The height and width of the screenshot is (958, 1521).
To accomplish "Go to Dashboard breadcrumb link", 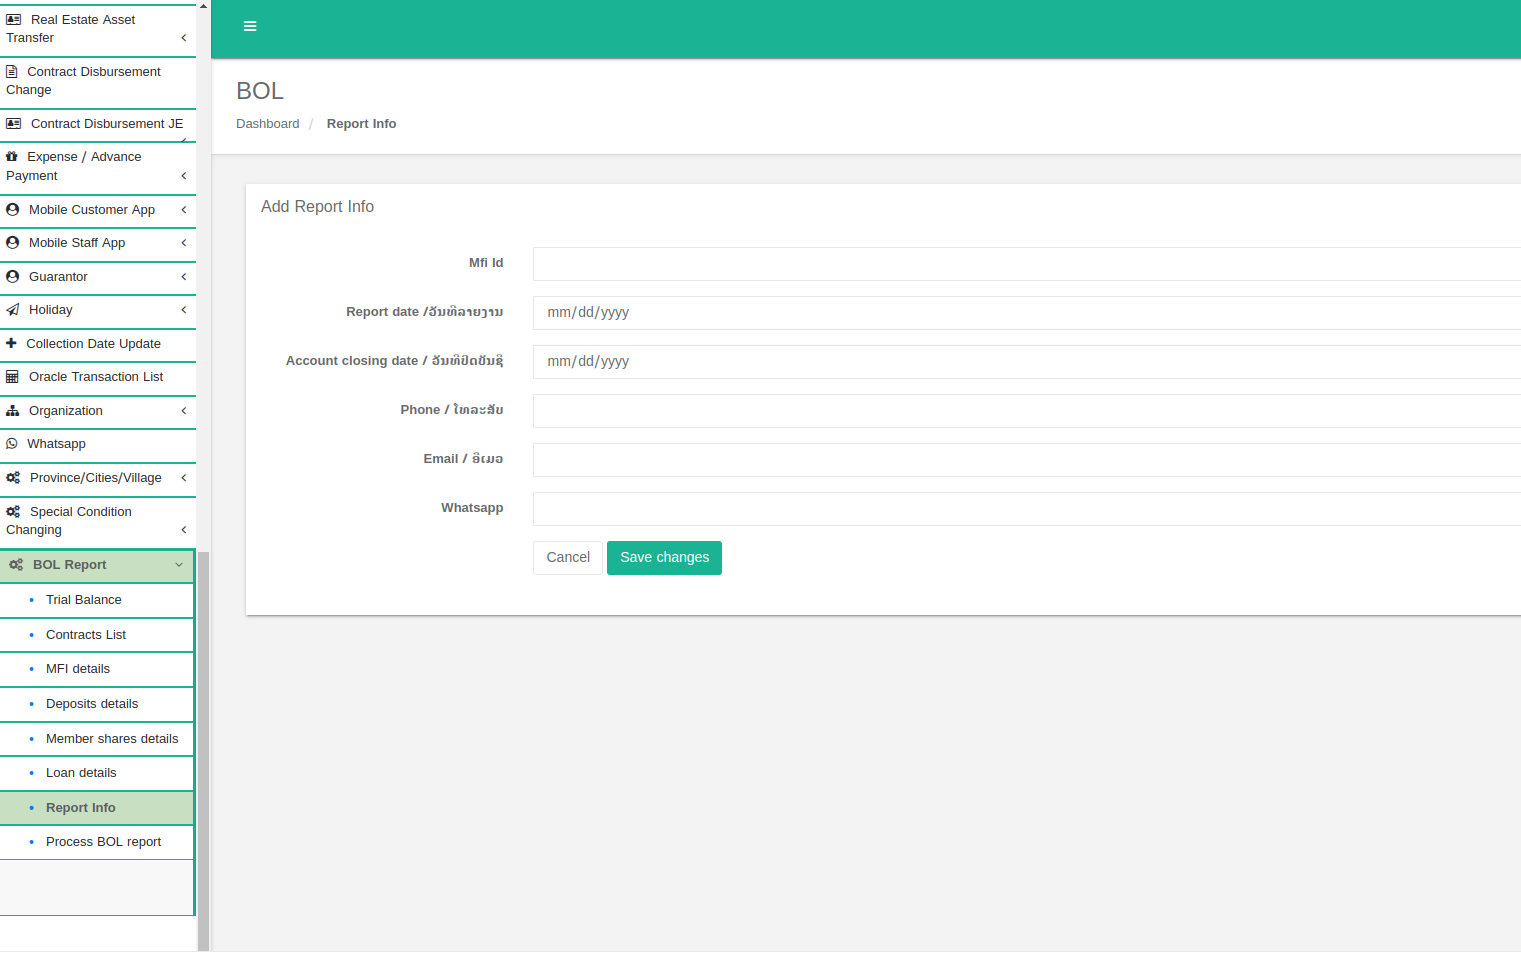I will coord(267,124).
